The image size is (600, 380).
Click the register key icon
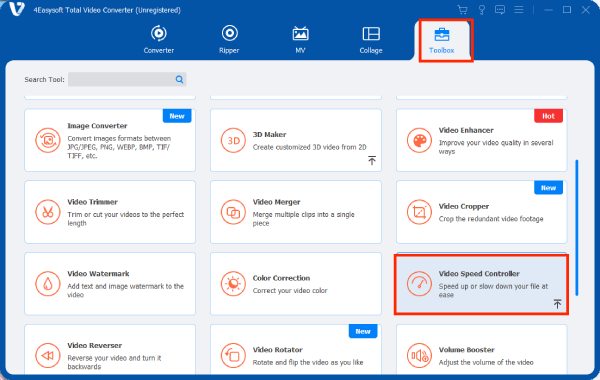pos(482,10)
